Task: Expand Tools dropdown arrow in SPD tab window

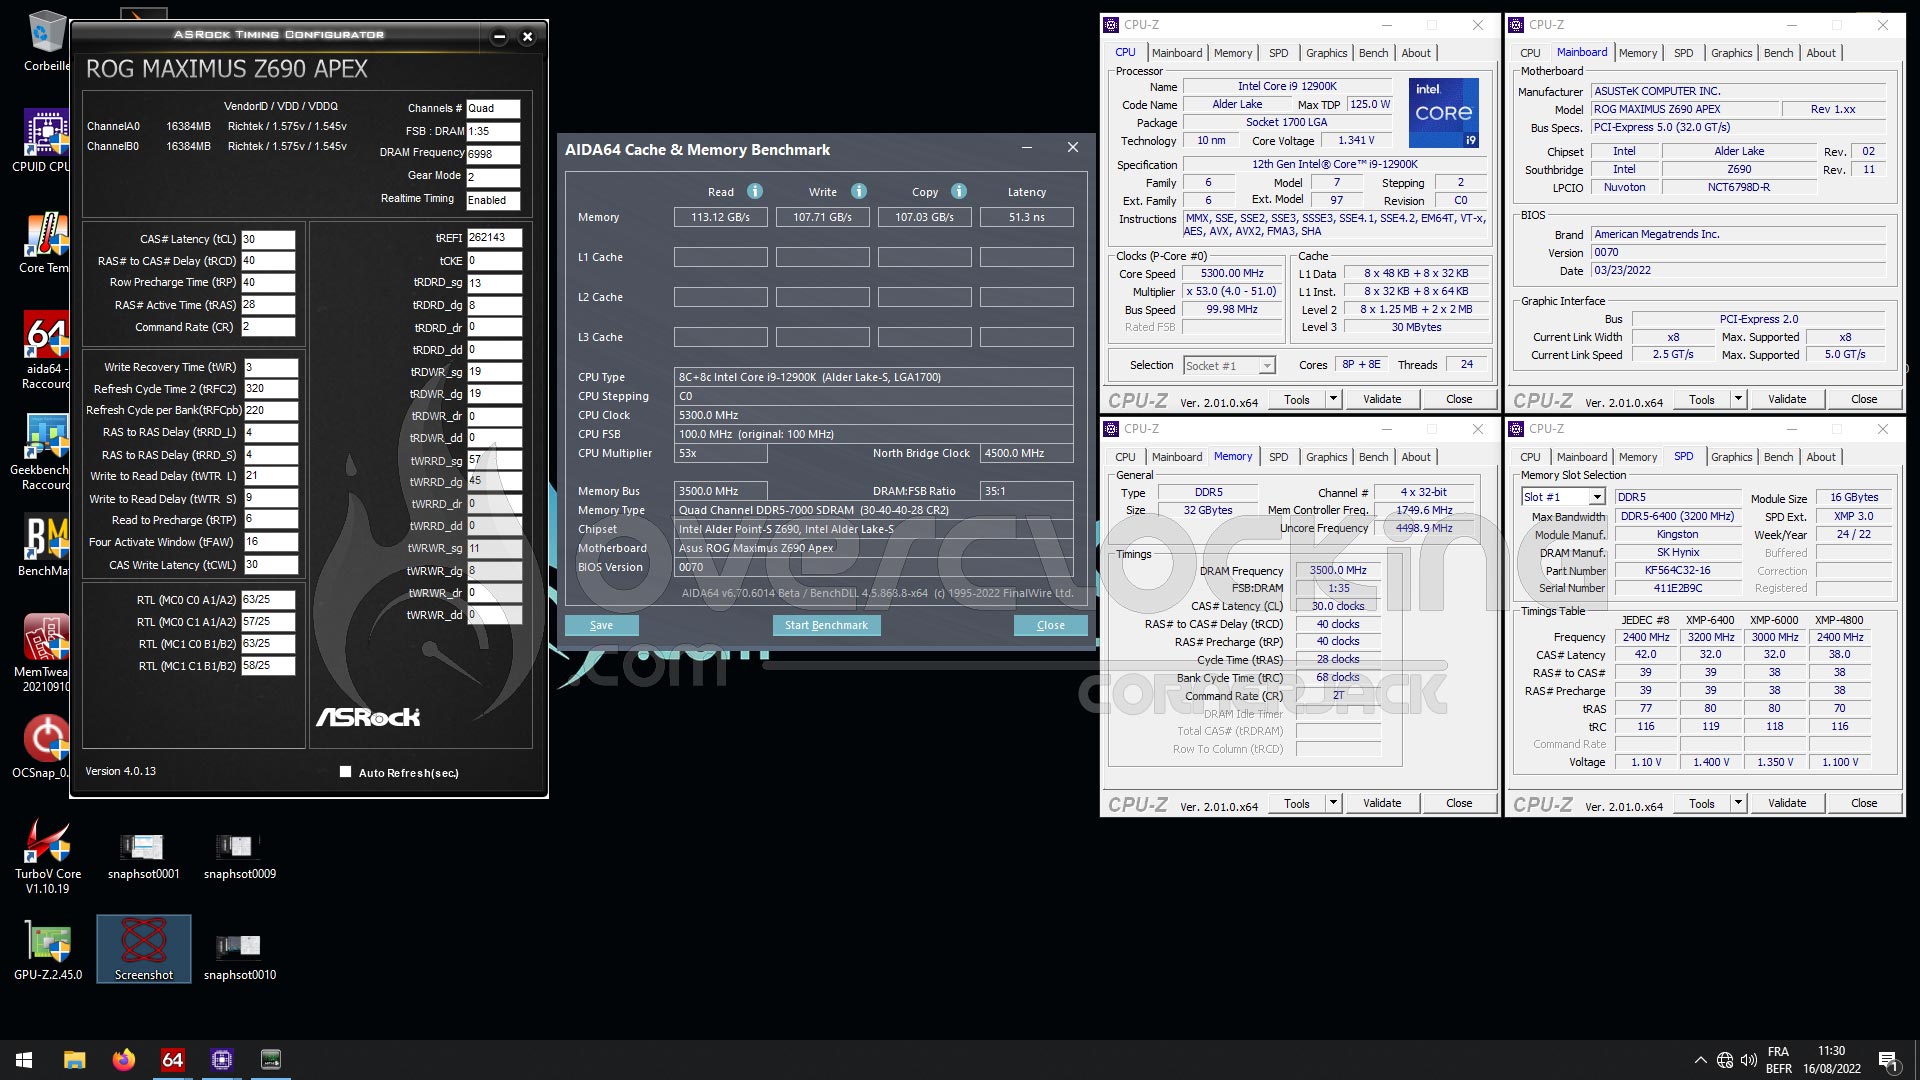Action: click(1738, 803)
